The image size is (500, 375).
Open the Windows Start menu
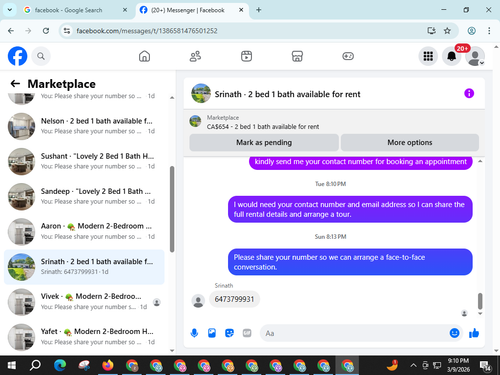11,366
